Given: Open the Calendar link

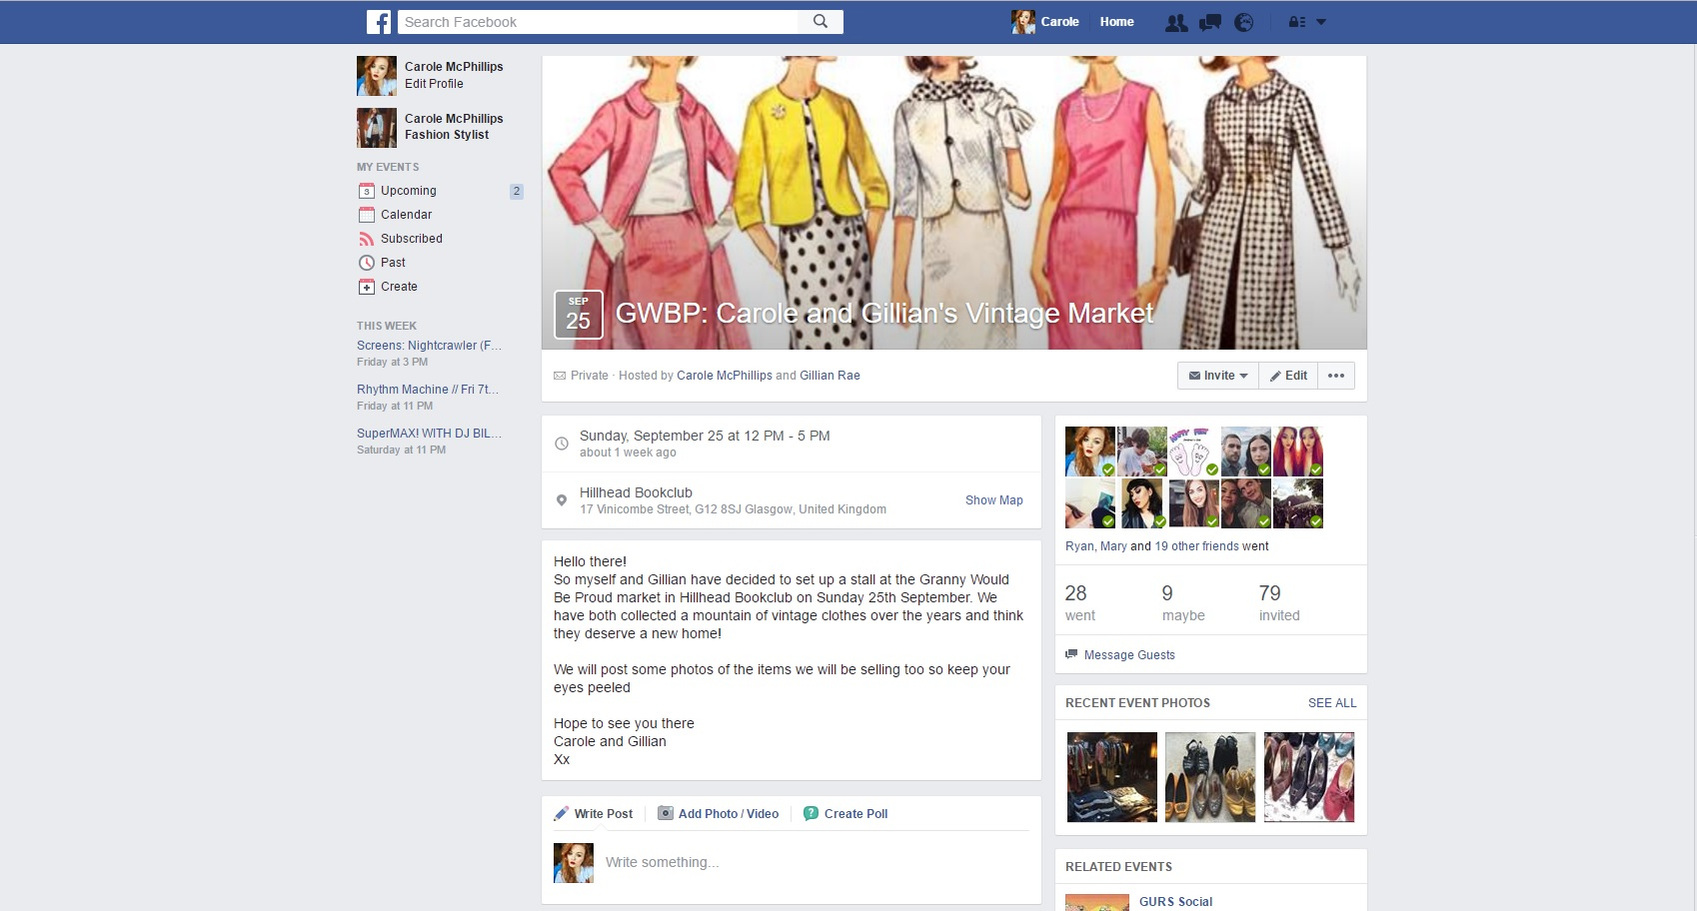Looking at the screenshot, I should click(x=406, y=215).
